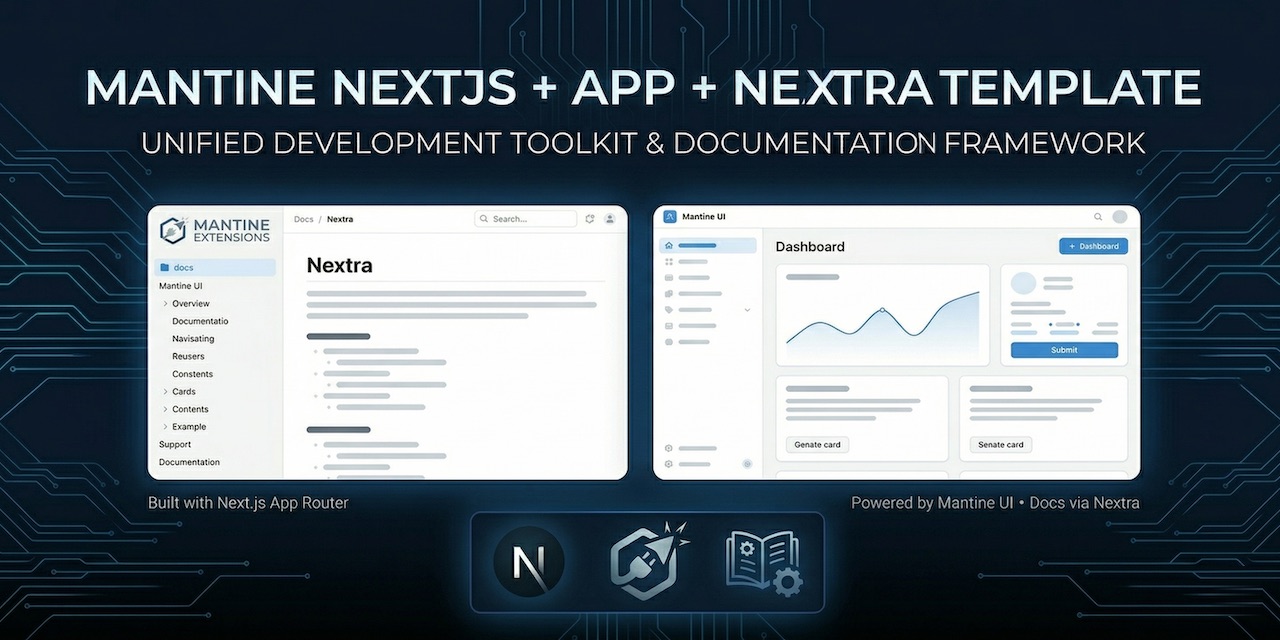Click inside the Search input field

click(x=527, y=218)
